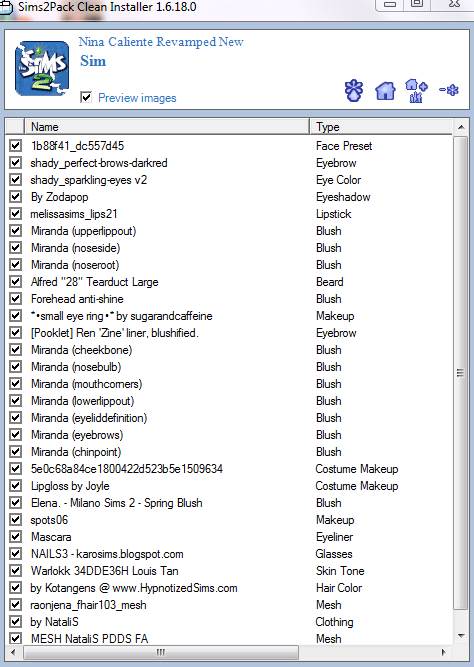Select the Forehead anti-shine list entry
This screenshot has width=474, height=667.
coord(230,299)
